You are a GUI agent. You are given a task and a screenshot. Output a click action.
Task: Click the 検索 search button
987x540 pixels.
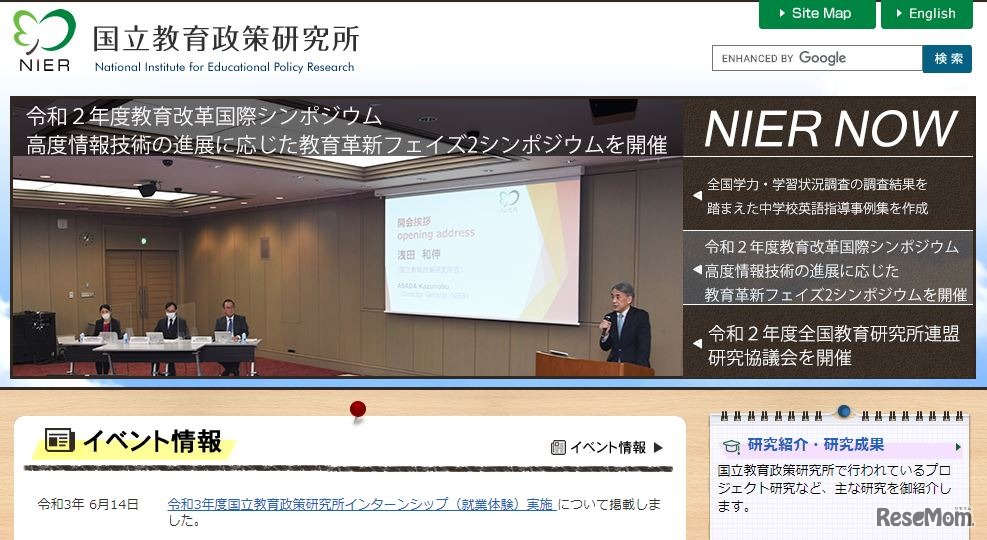point(947,59)
